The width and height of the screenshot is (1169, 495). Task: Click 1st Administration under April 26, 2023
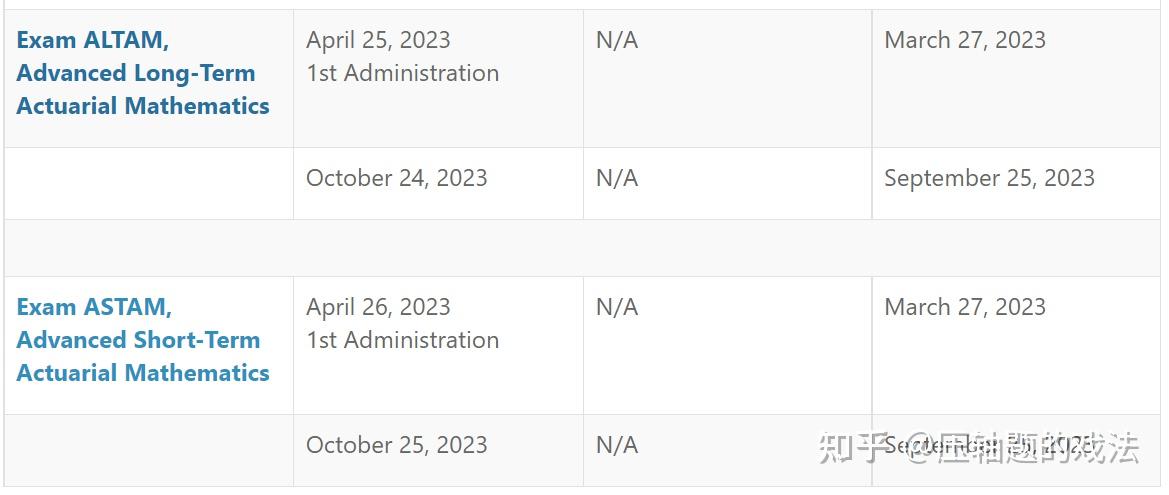pos(402,340)
